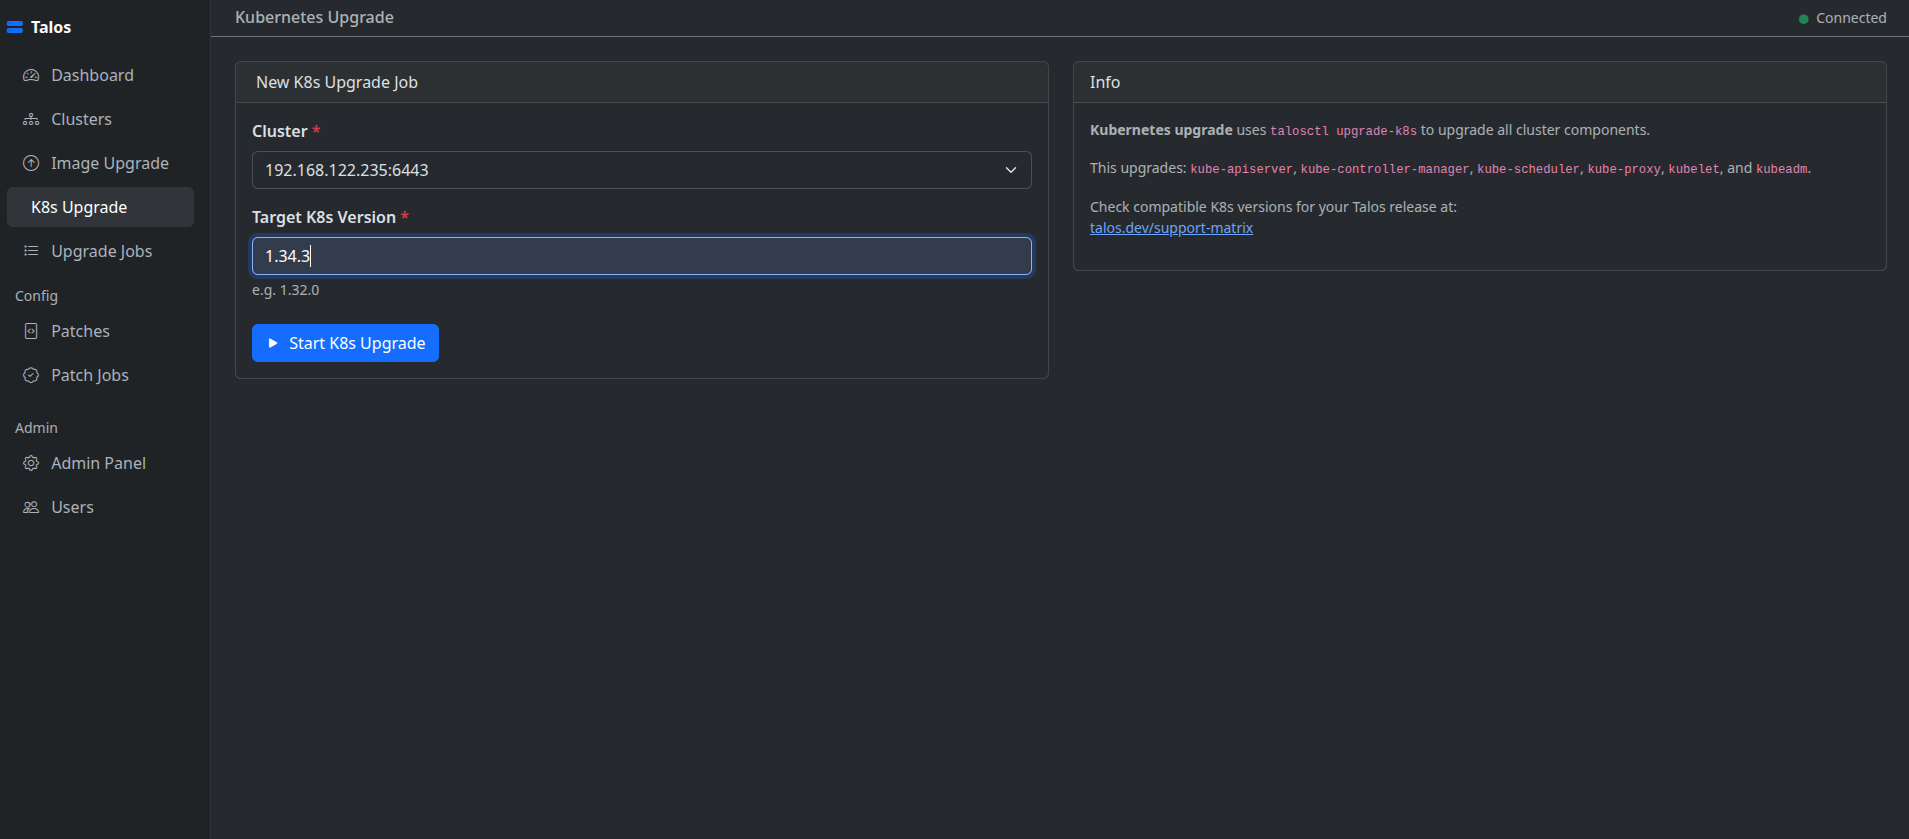Click the Cluster dropdown chevron arrow
The width and height of the screenshot is (1909, 839).
tap(1011, 170)
